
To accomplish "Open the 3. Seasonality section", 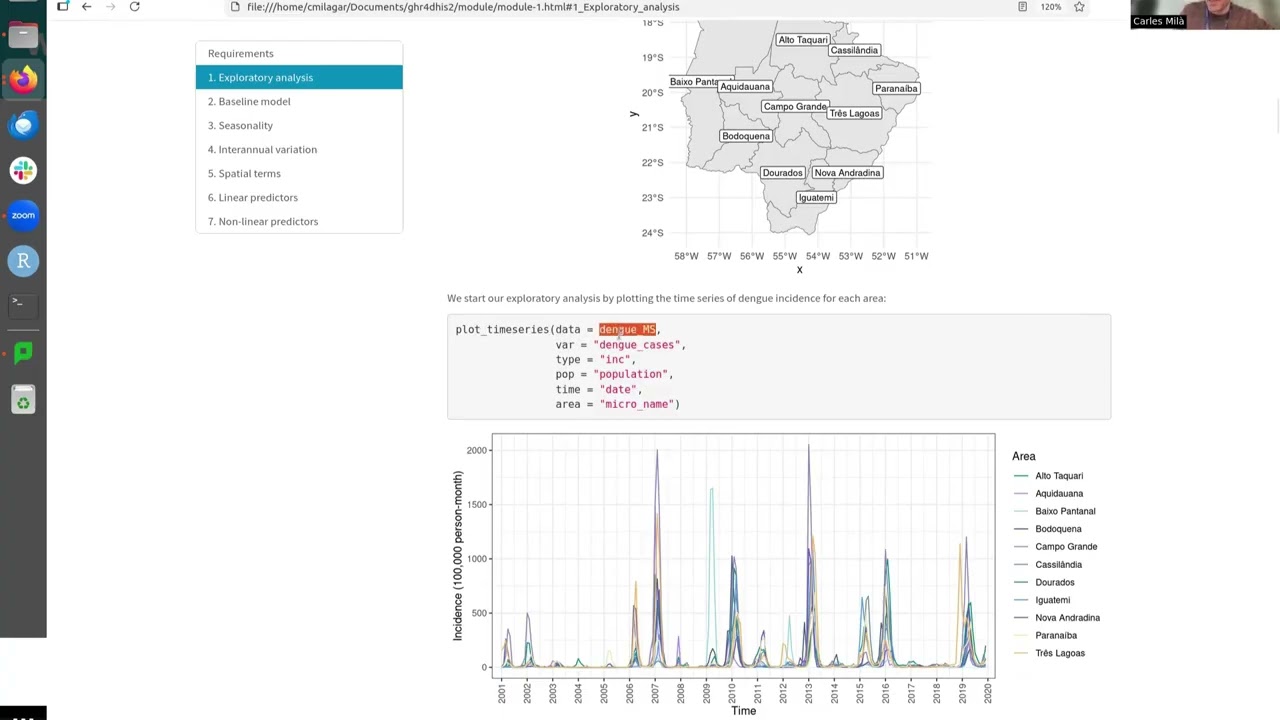I will click(x=299, y=125).
